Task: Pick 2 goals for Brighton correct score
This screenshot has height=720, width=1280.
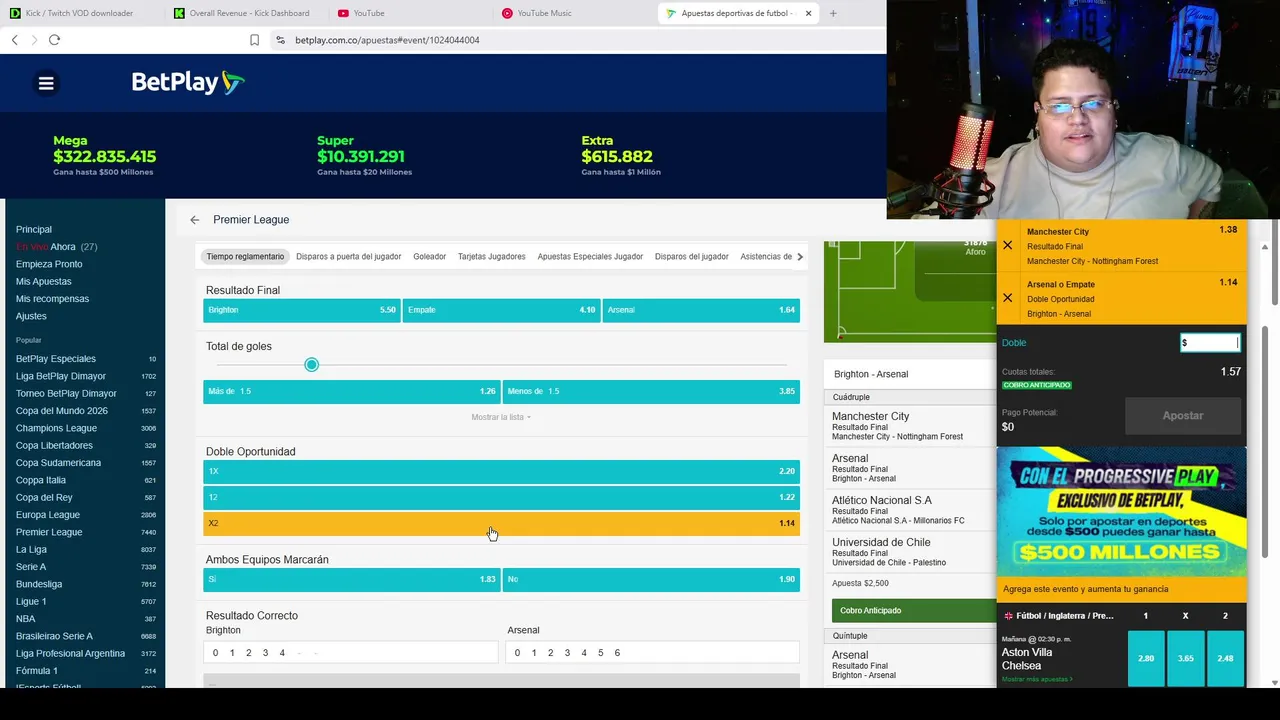Action: pyautogui.click(x=249, y=653)
